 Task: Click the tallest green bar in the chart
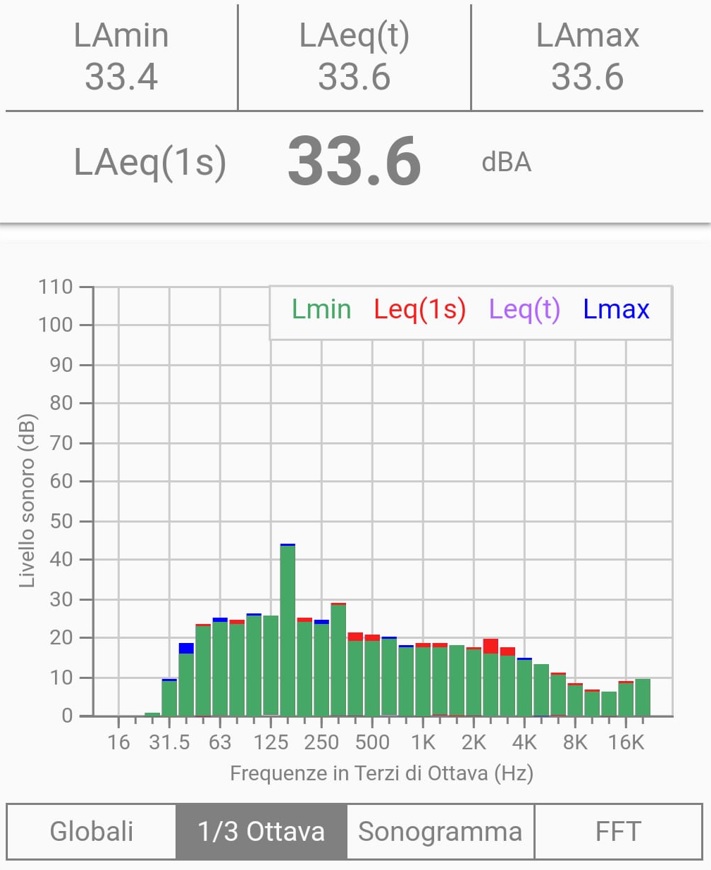point(288,630)
